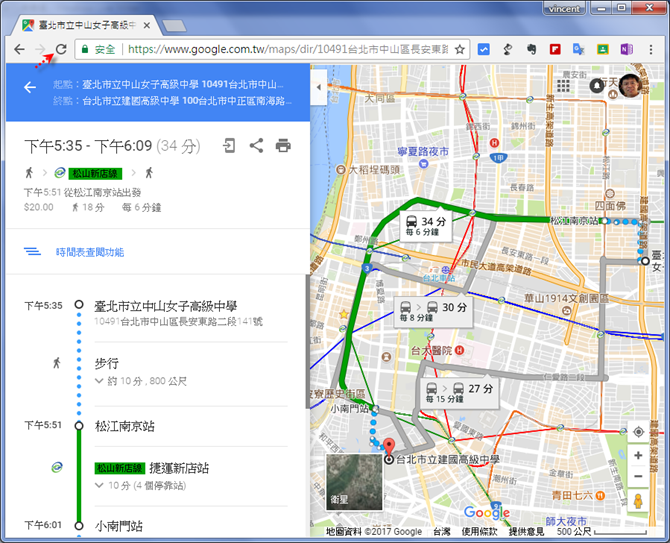Screen dimensions: 670x543
Task: Click 松江南京站 stop in directions list
Action: (124, 426)
